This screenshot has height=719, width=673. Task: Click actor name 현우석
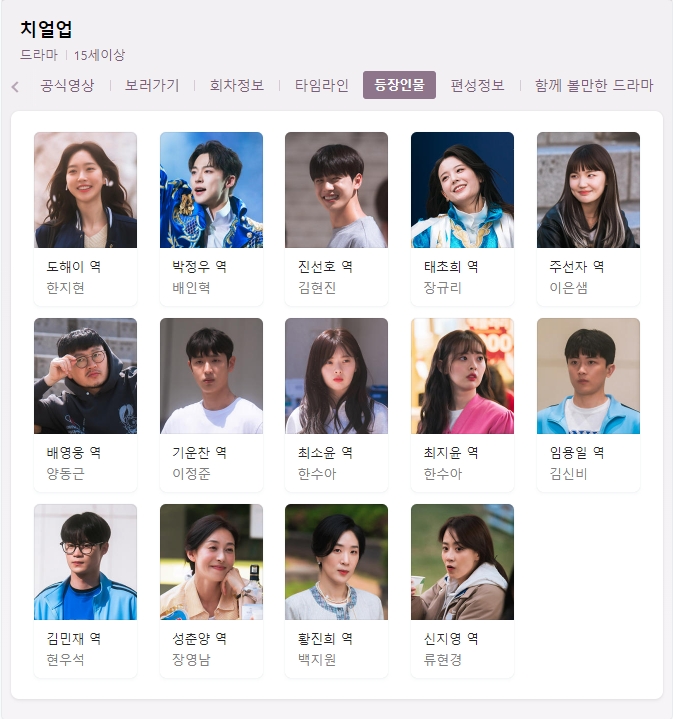pos(66,660)
